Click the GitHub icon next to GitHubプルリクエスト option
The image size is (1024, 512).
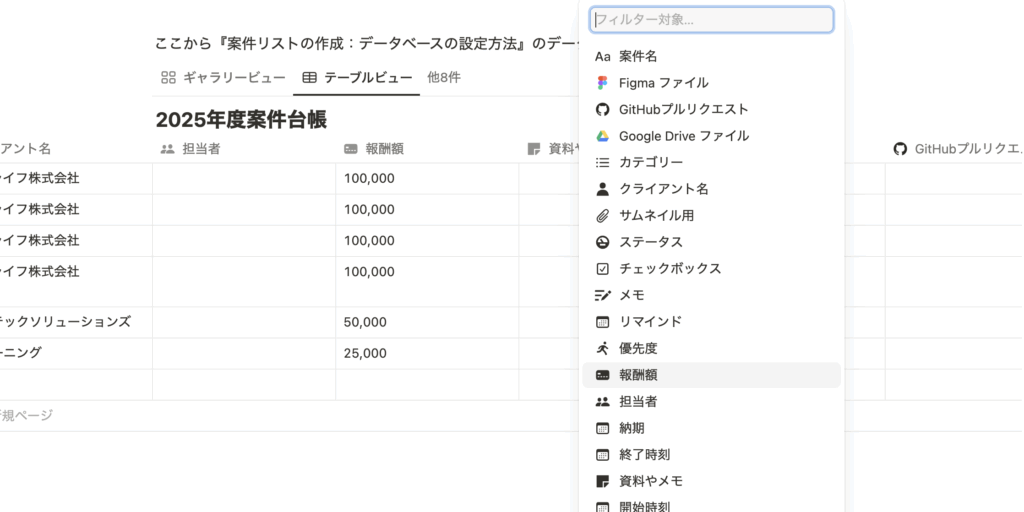point(602,109)
